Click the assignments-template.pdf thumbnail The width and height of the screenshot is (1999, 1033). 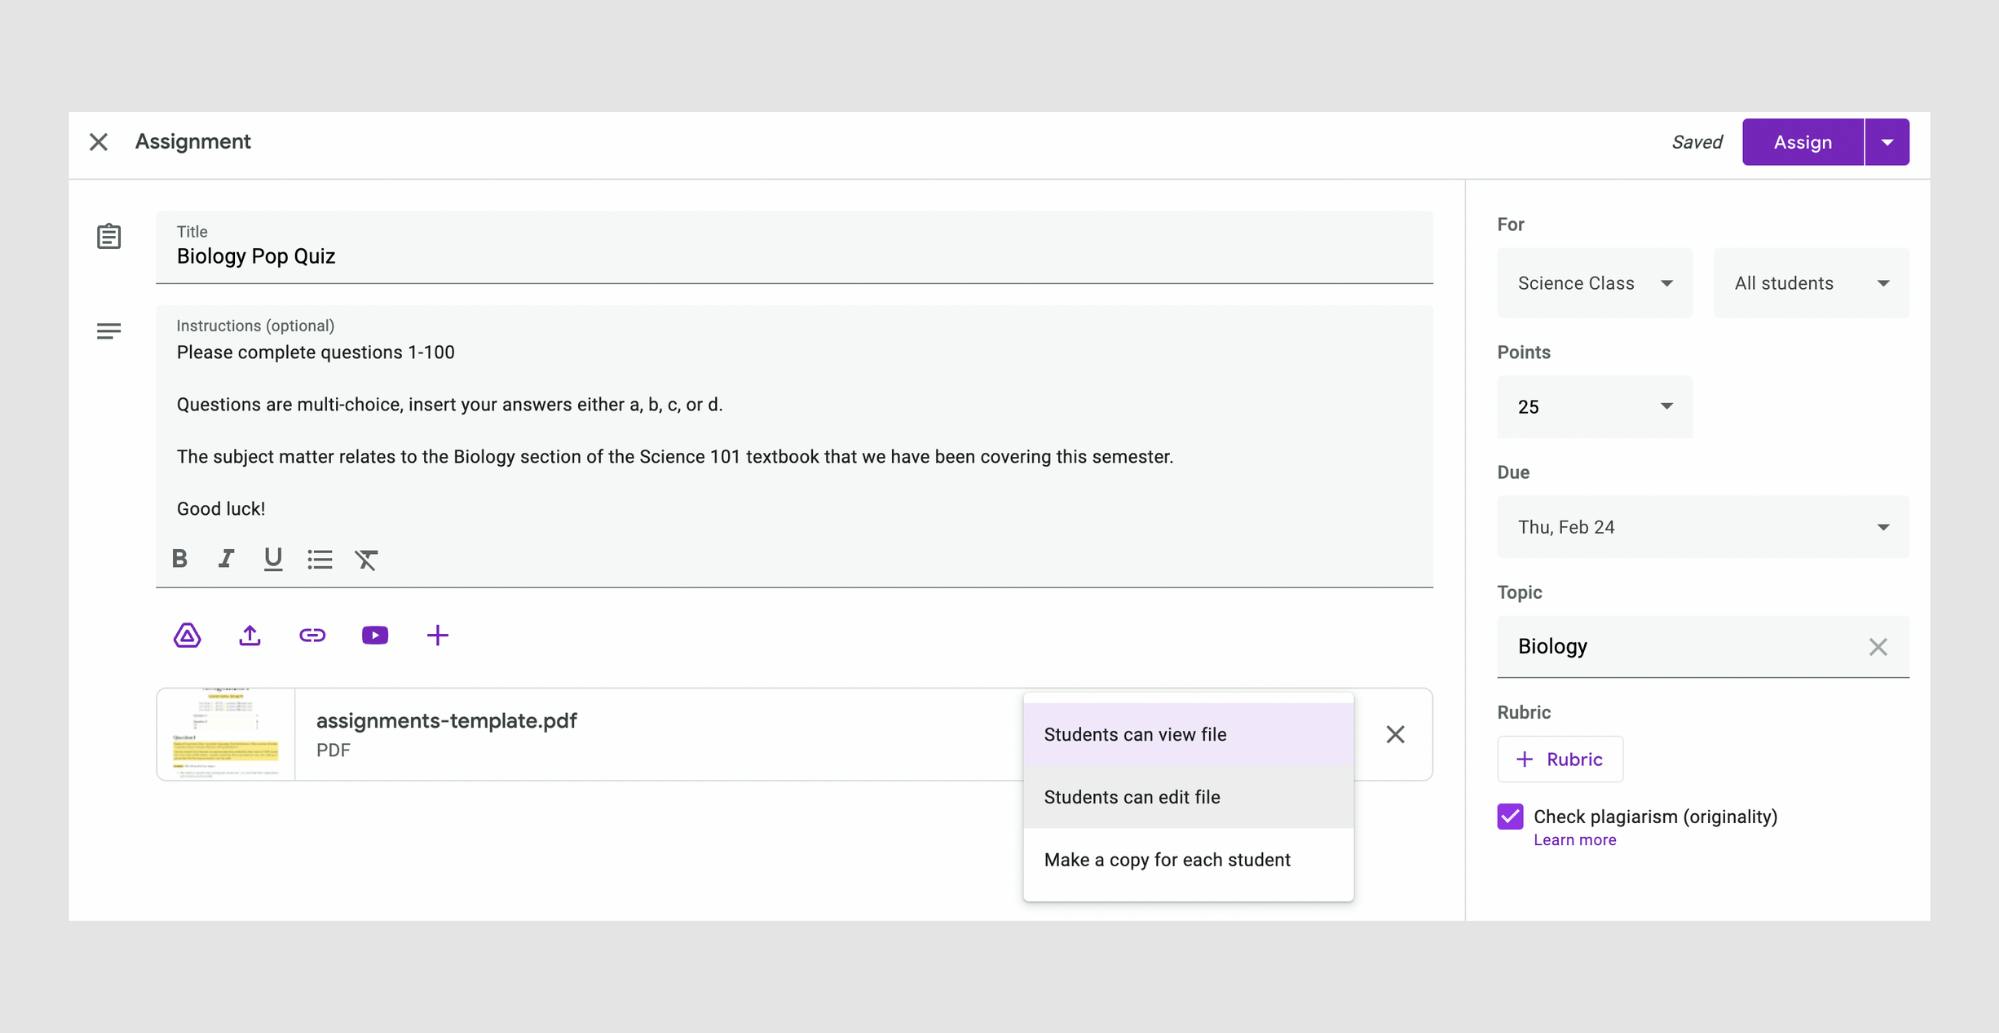(x=226, y=734)
